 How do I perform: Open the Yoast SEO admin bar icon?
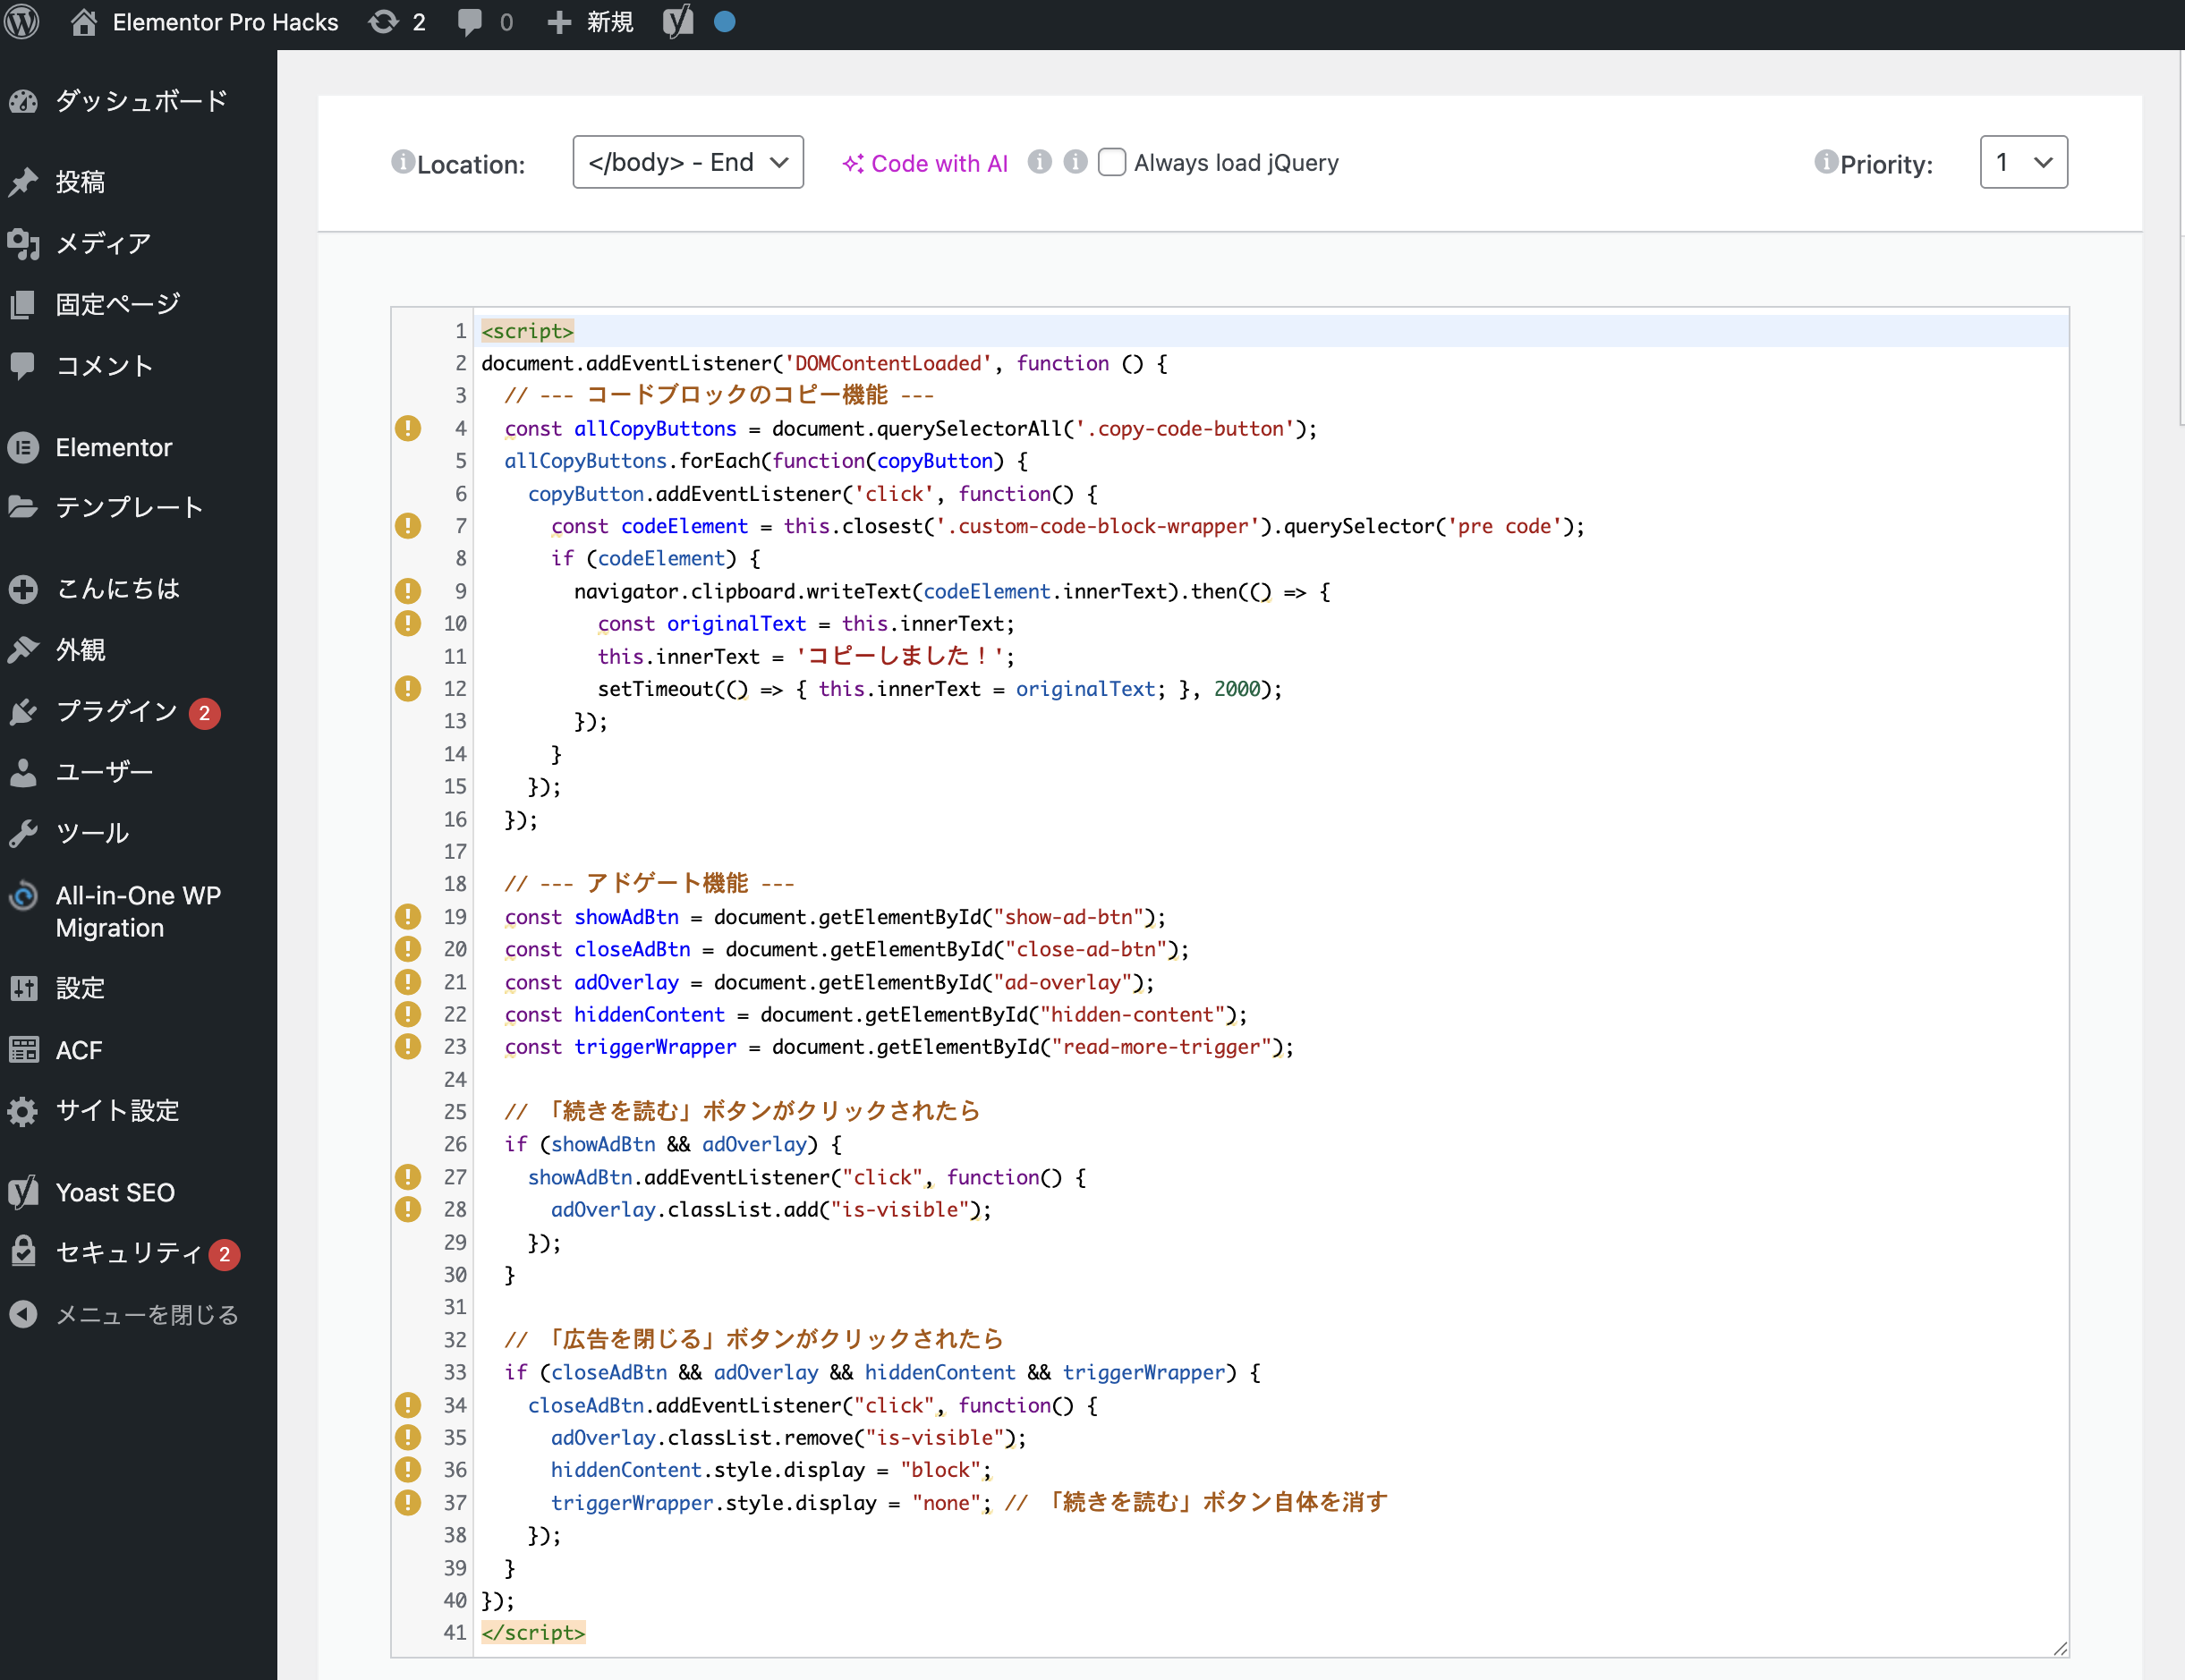(677, 21)
